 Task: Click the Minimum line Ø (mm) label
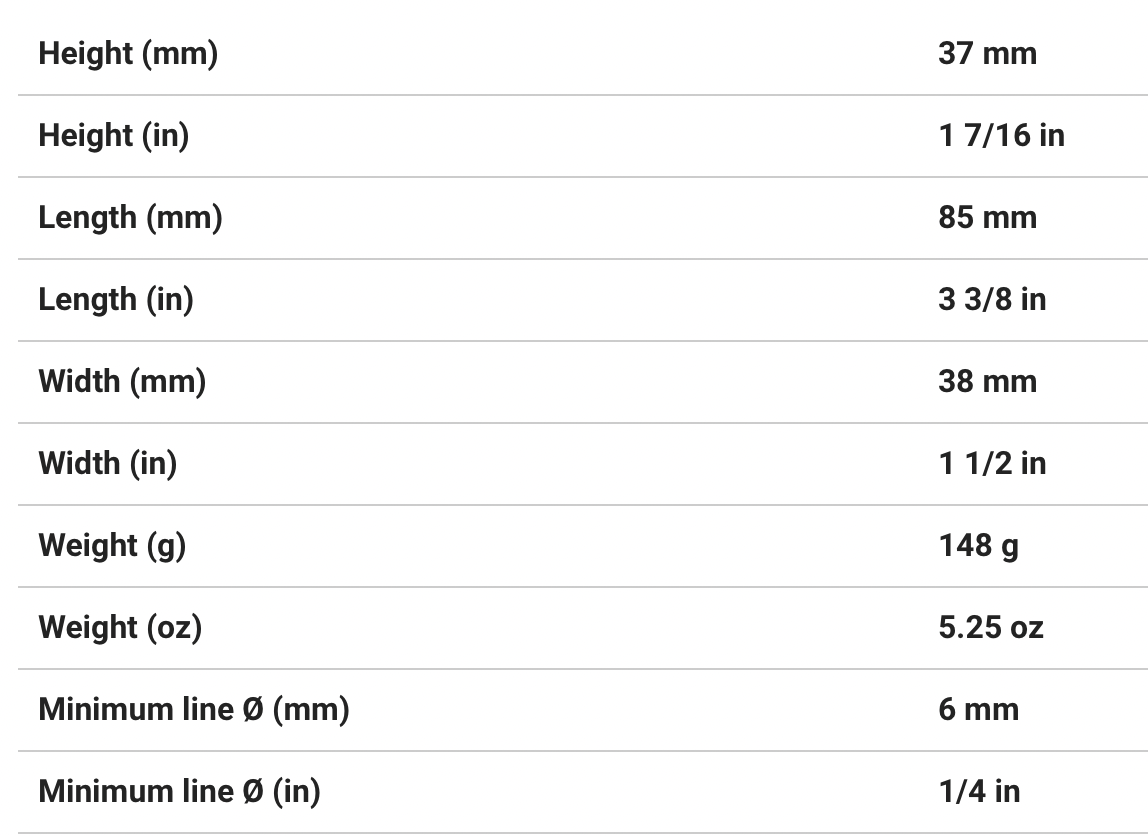194,709
